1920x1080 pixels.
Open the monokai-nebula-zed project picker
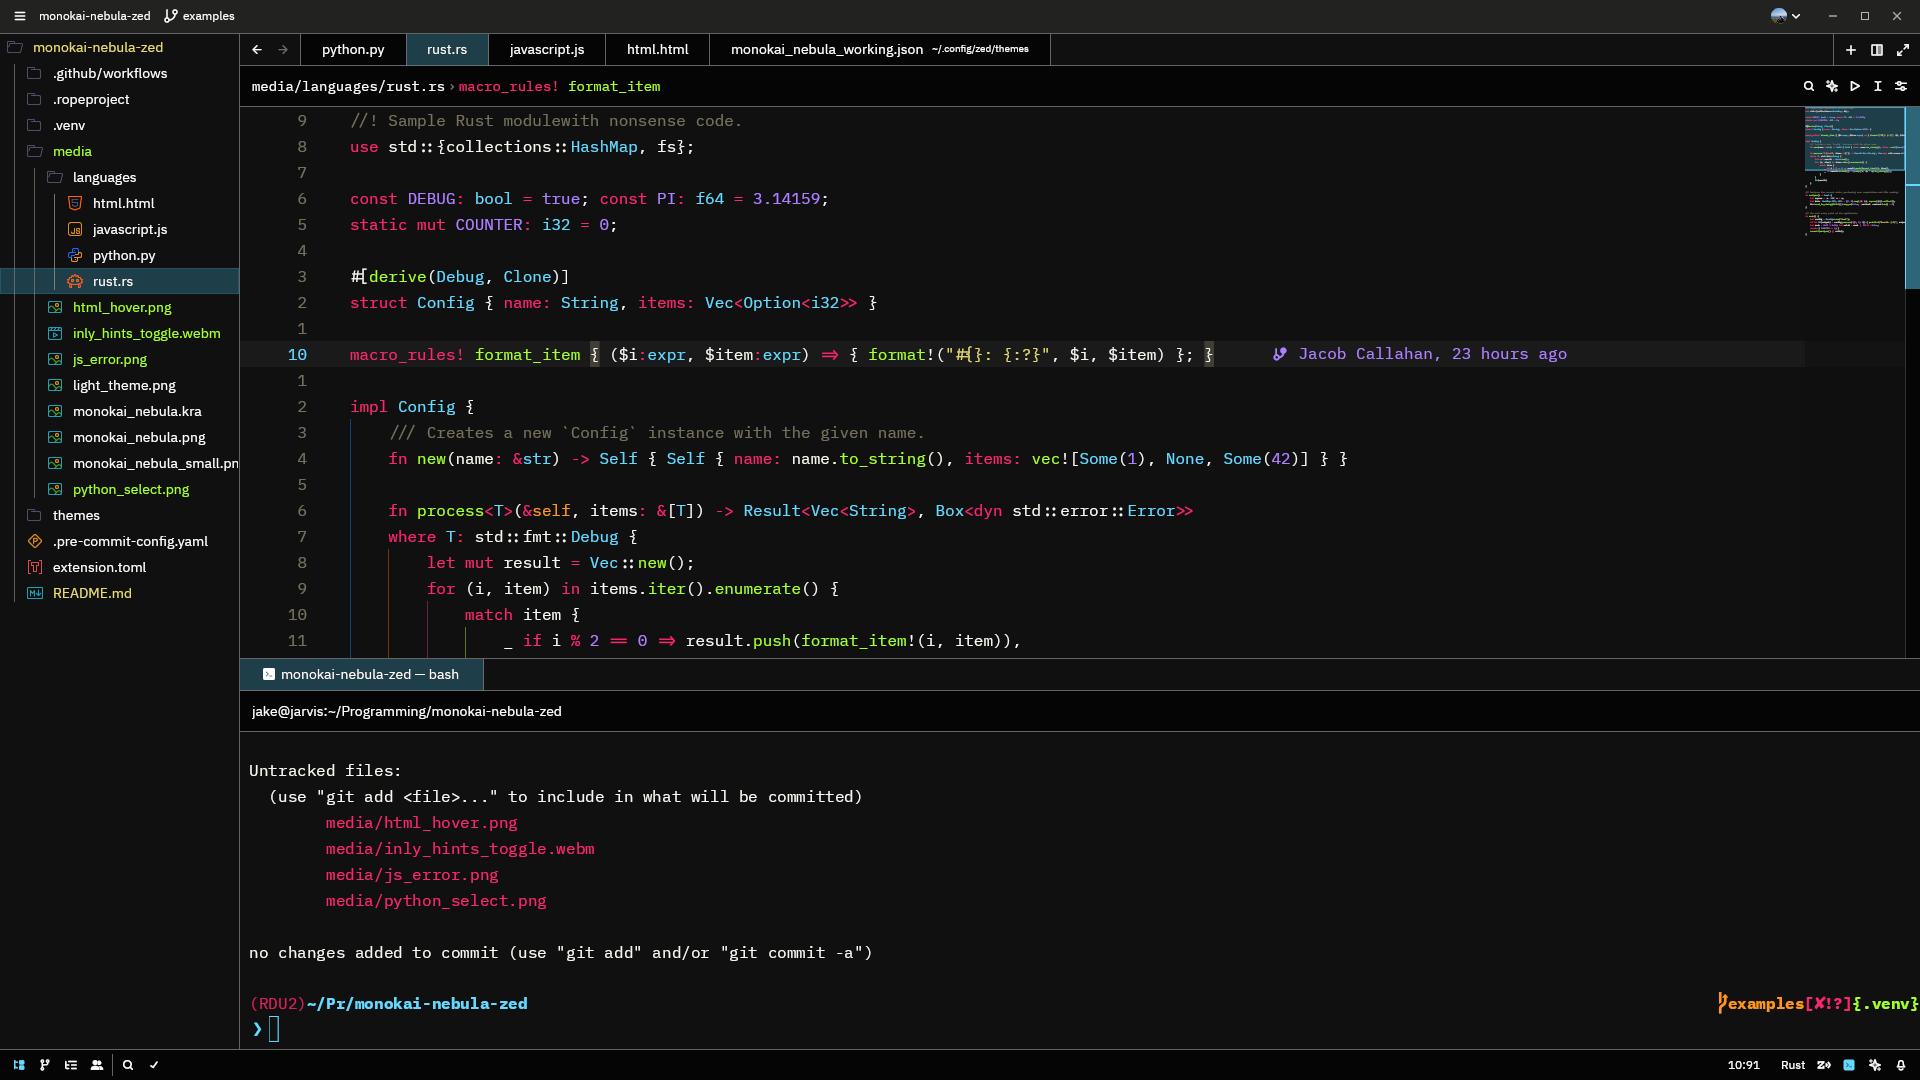[95, 16]
